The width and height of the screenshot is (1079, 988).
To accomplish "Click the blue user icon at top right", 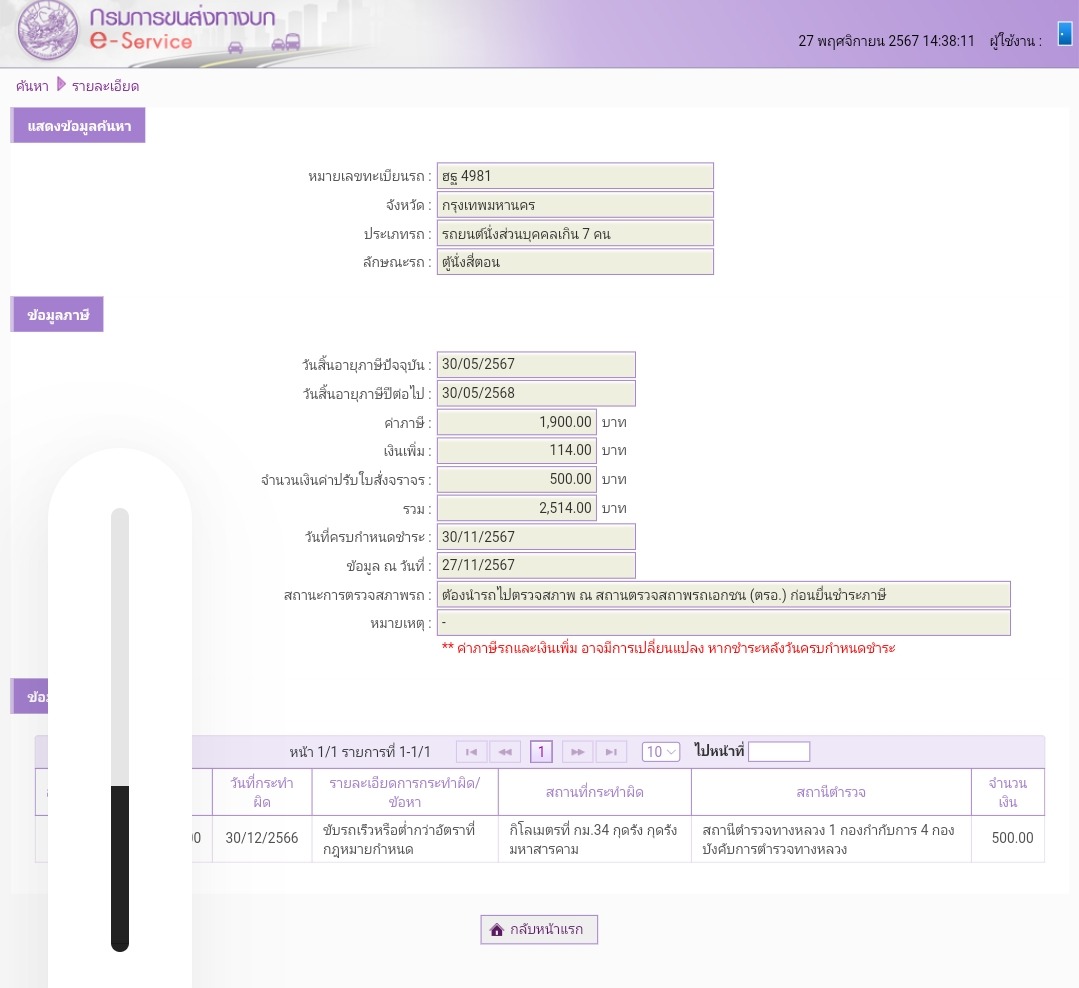I will pyautogui.click(x=1065, y=33).
